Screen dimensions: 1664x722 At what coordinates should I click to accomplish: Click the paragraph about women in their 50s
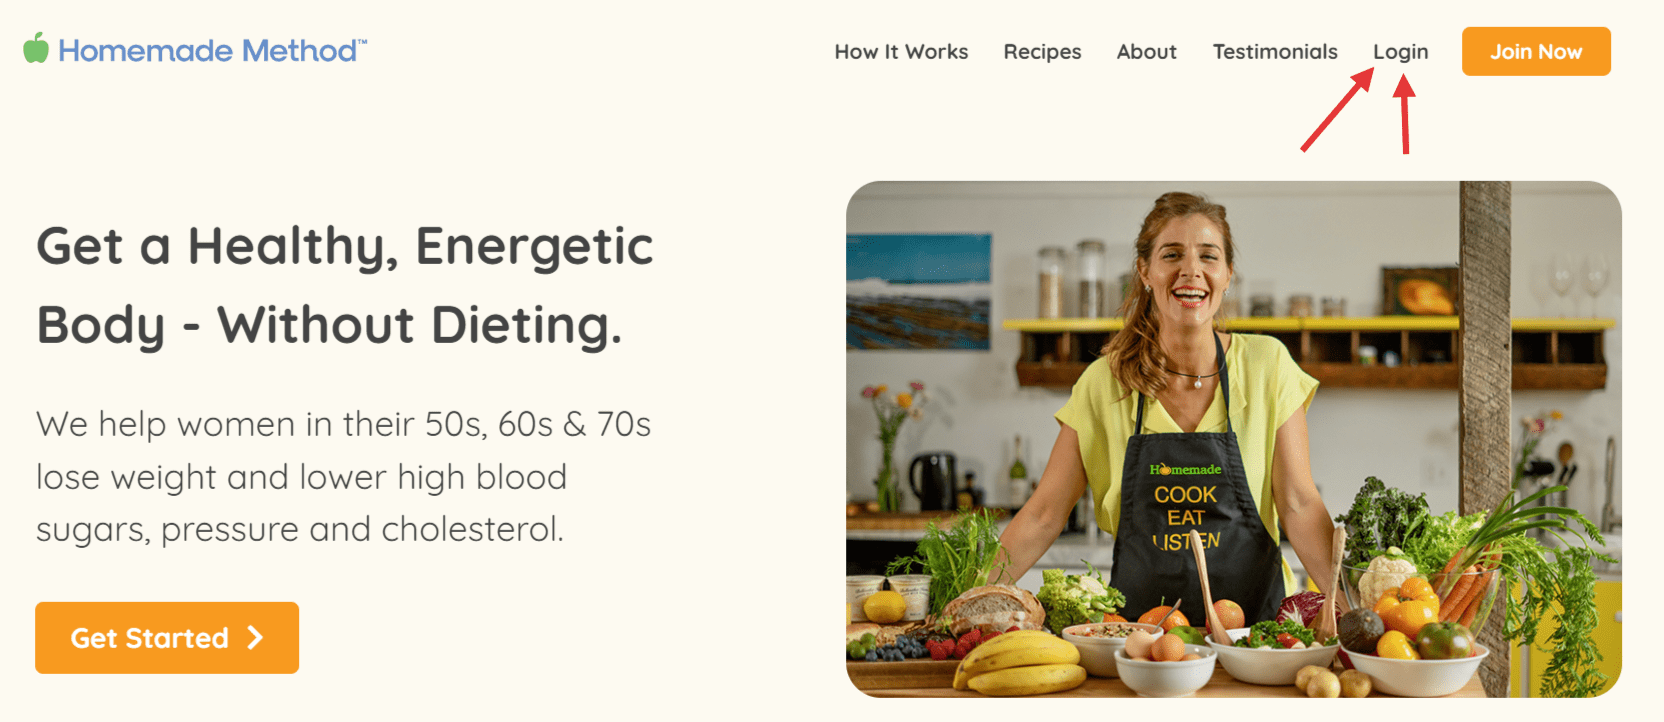coord(343,476)
